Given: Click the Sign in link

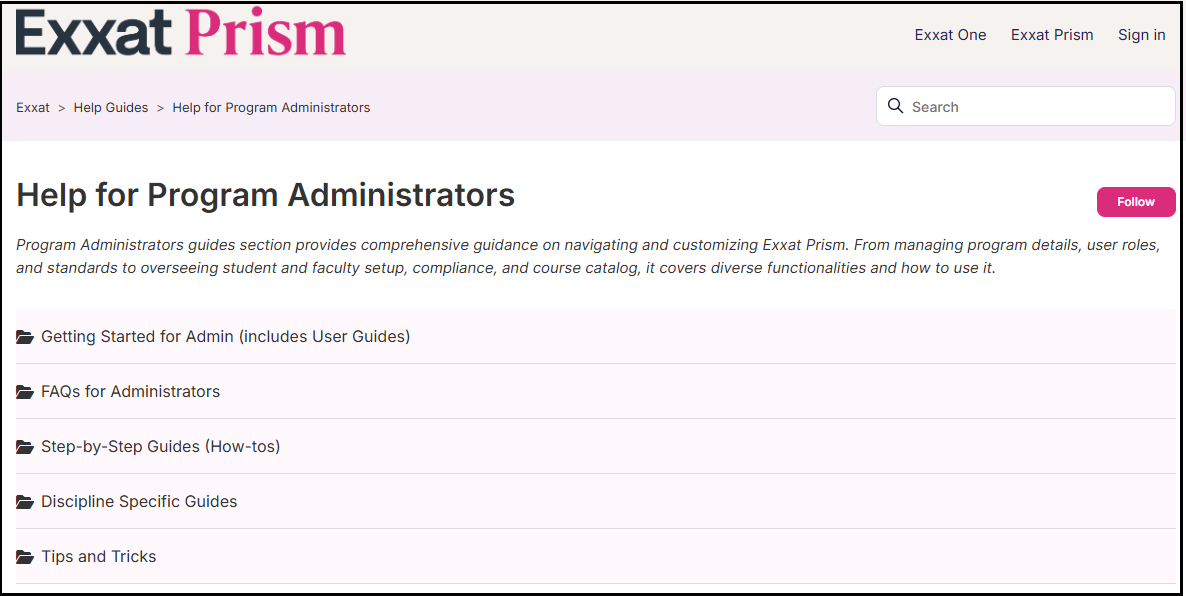Looking at the screenshot, I should 1141,35.
